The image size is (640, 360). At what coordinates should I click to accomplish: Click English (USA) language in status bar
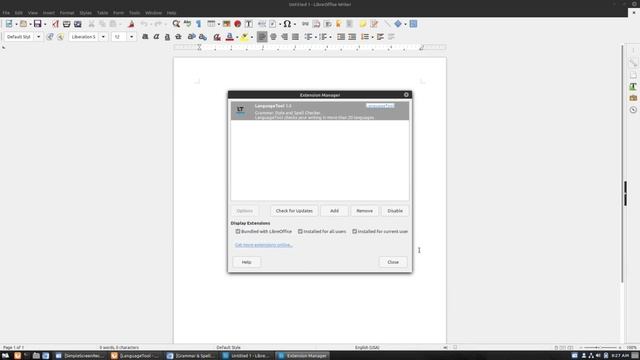367,347
